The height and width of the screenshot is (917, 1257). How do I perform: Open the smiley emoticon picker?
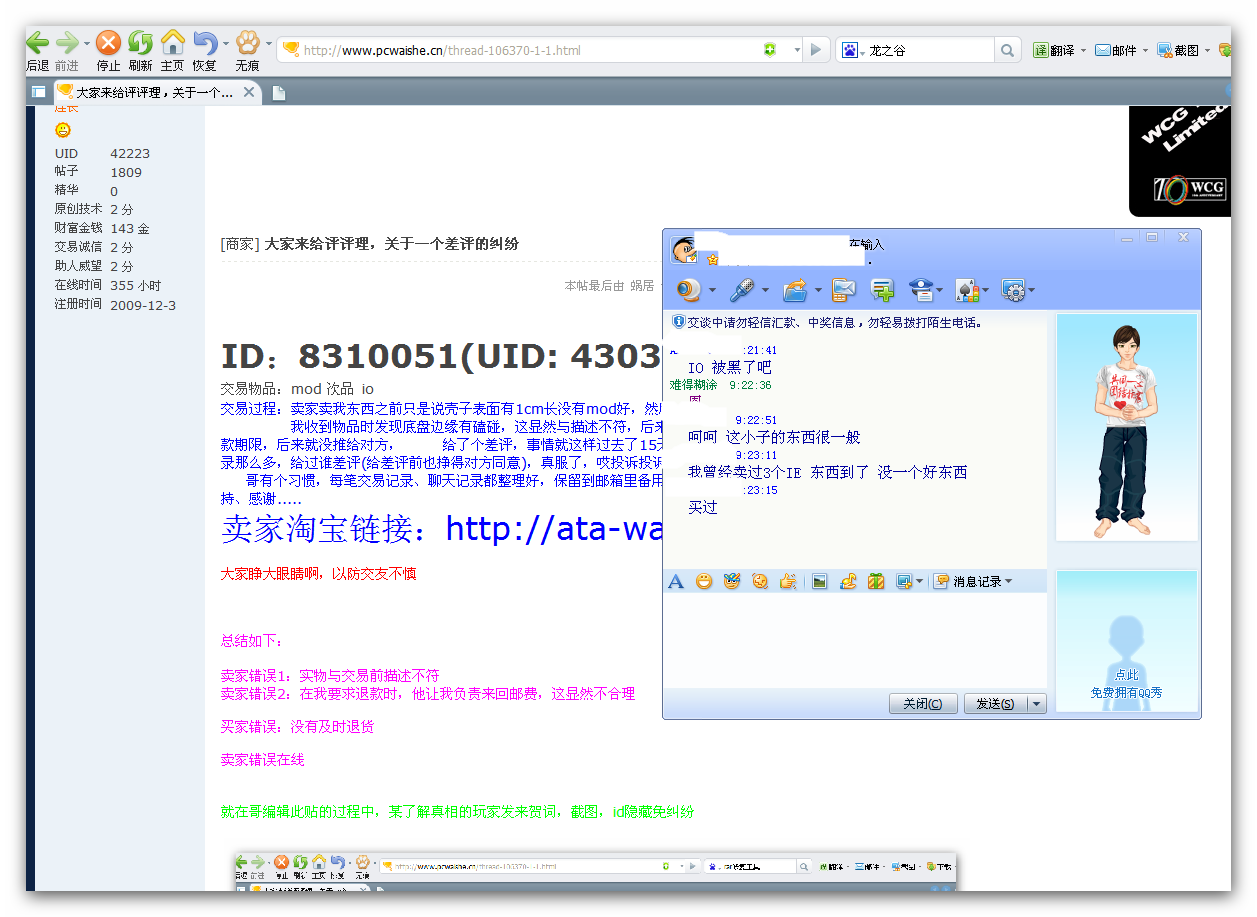pyautogui.click(x=704, y=581)
